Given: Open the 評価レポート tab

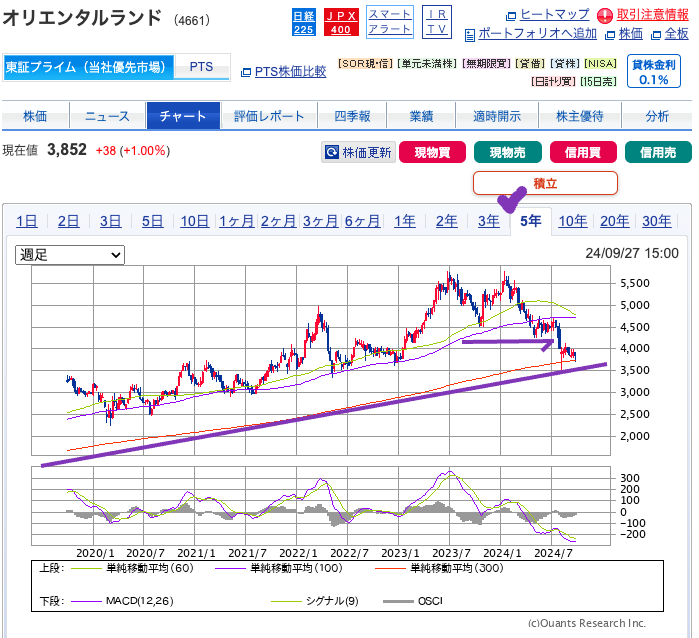Looking at the screenshot, I should [269, 116].
